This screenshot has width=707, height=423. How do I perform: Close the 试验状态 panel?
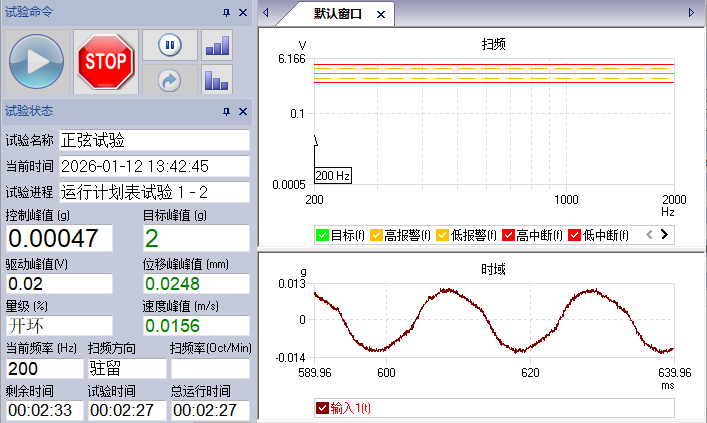pyautogui.click(x=243, y=111)
